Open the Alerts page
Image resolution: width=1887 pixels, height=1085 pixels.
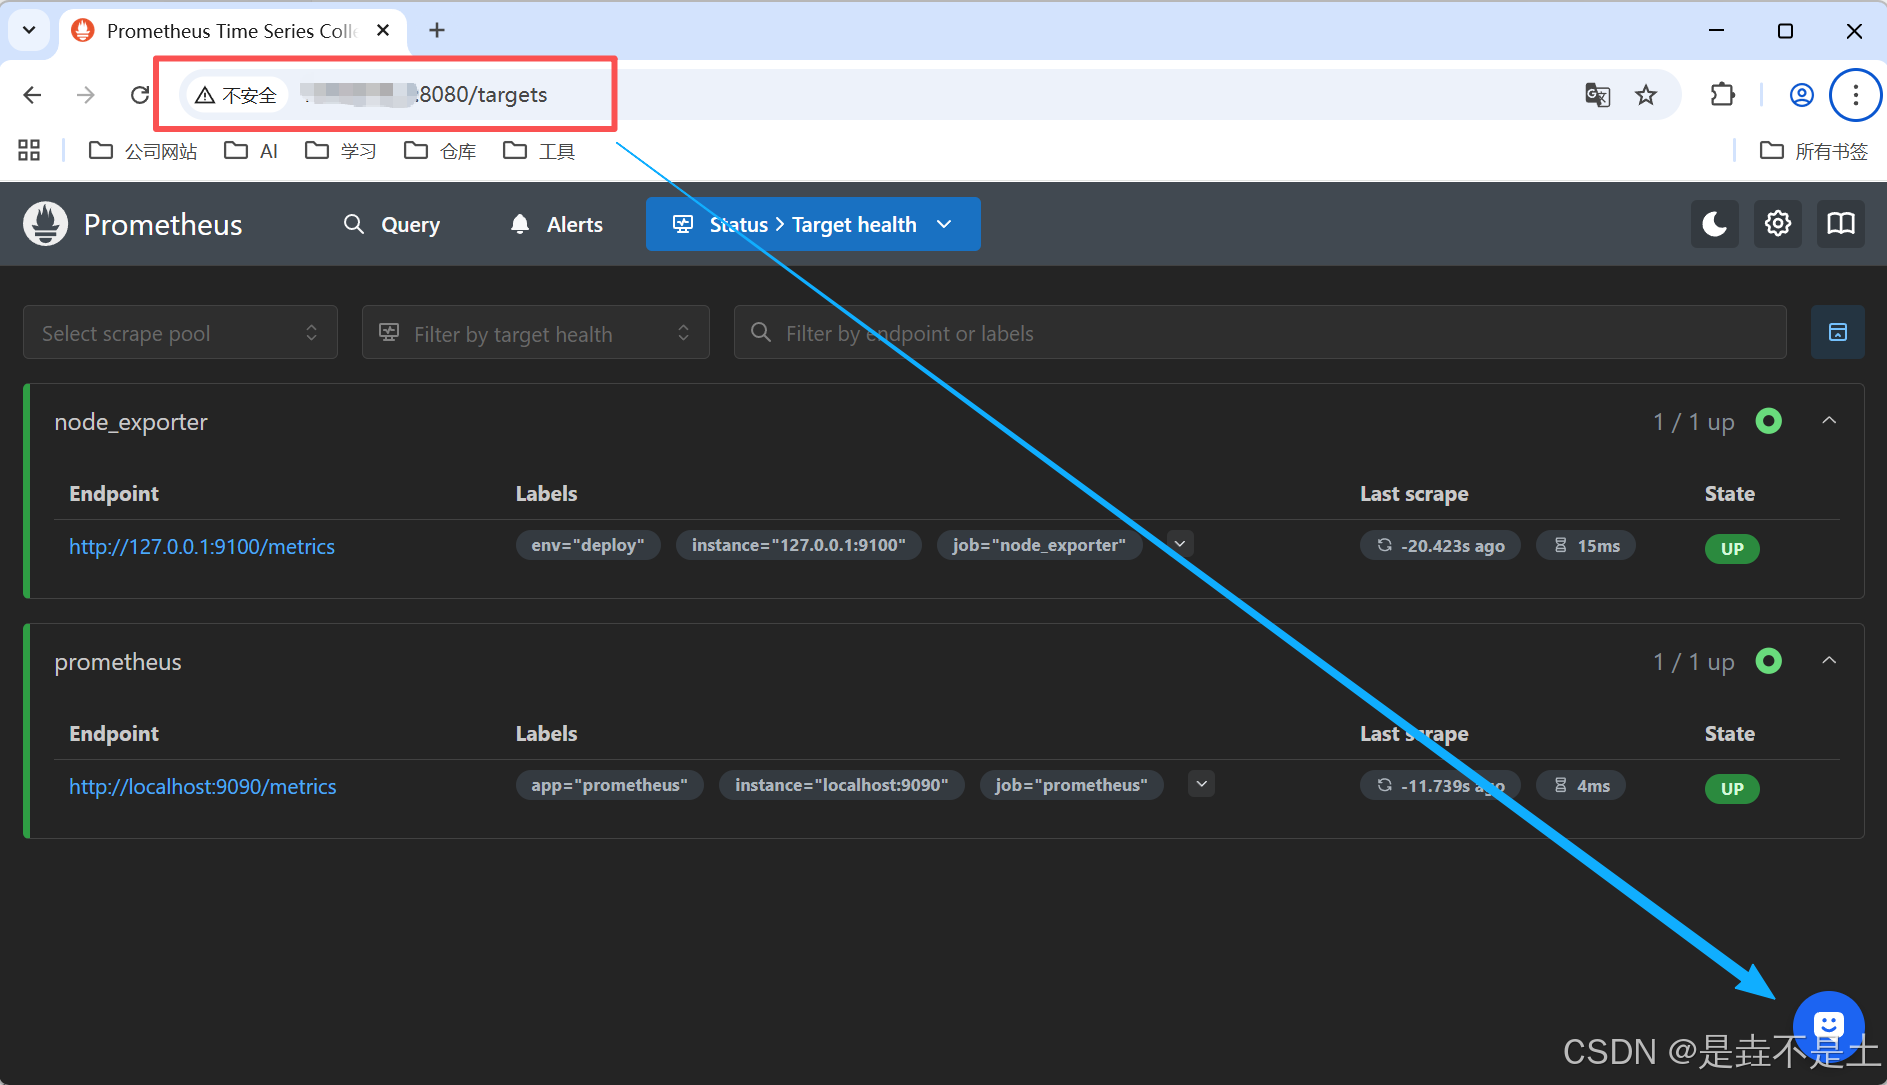click(x=557, y=224)
